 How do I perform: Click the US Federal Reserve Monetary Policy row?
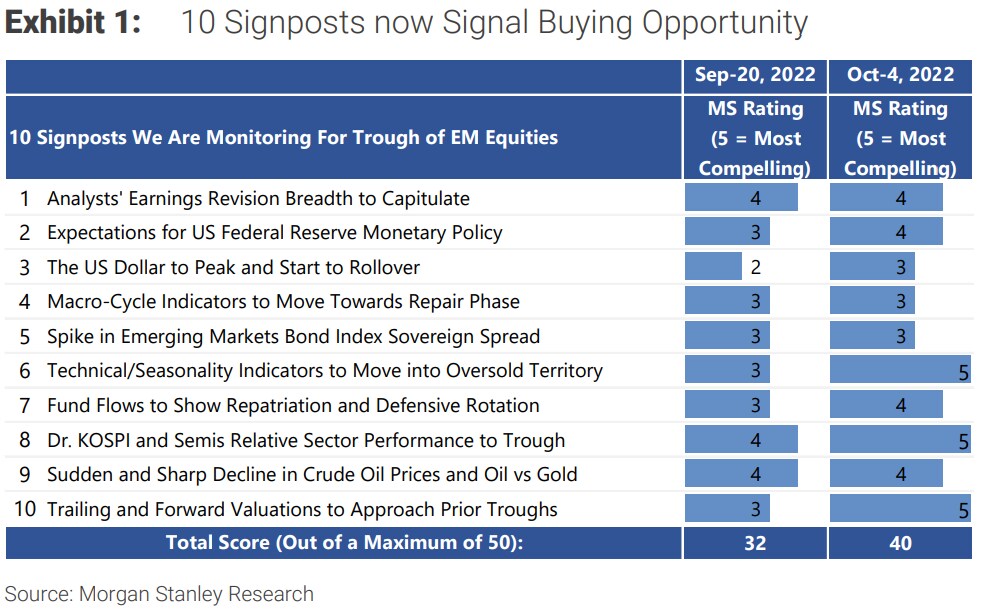[274, 233]
